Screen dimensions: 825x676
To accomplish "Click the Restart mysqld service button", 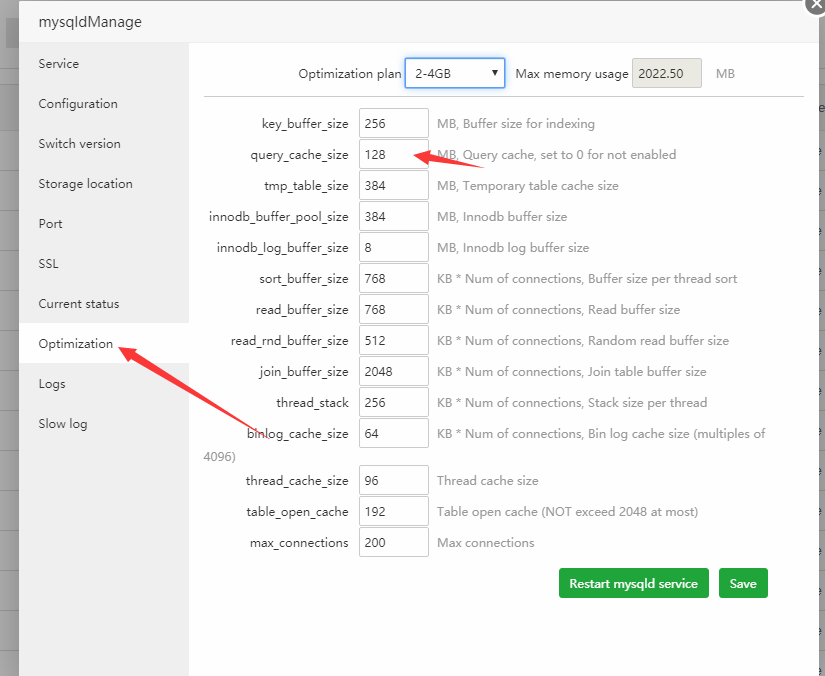I will pos(634,583).
